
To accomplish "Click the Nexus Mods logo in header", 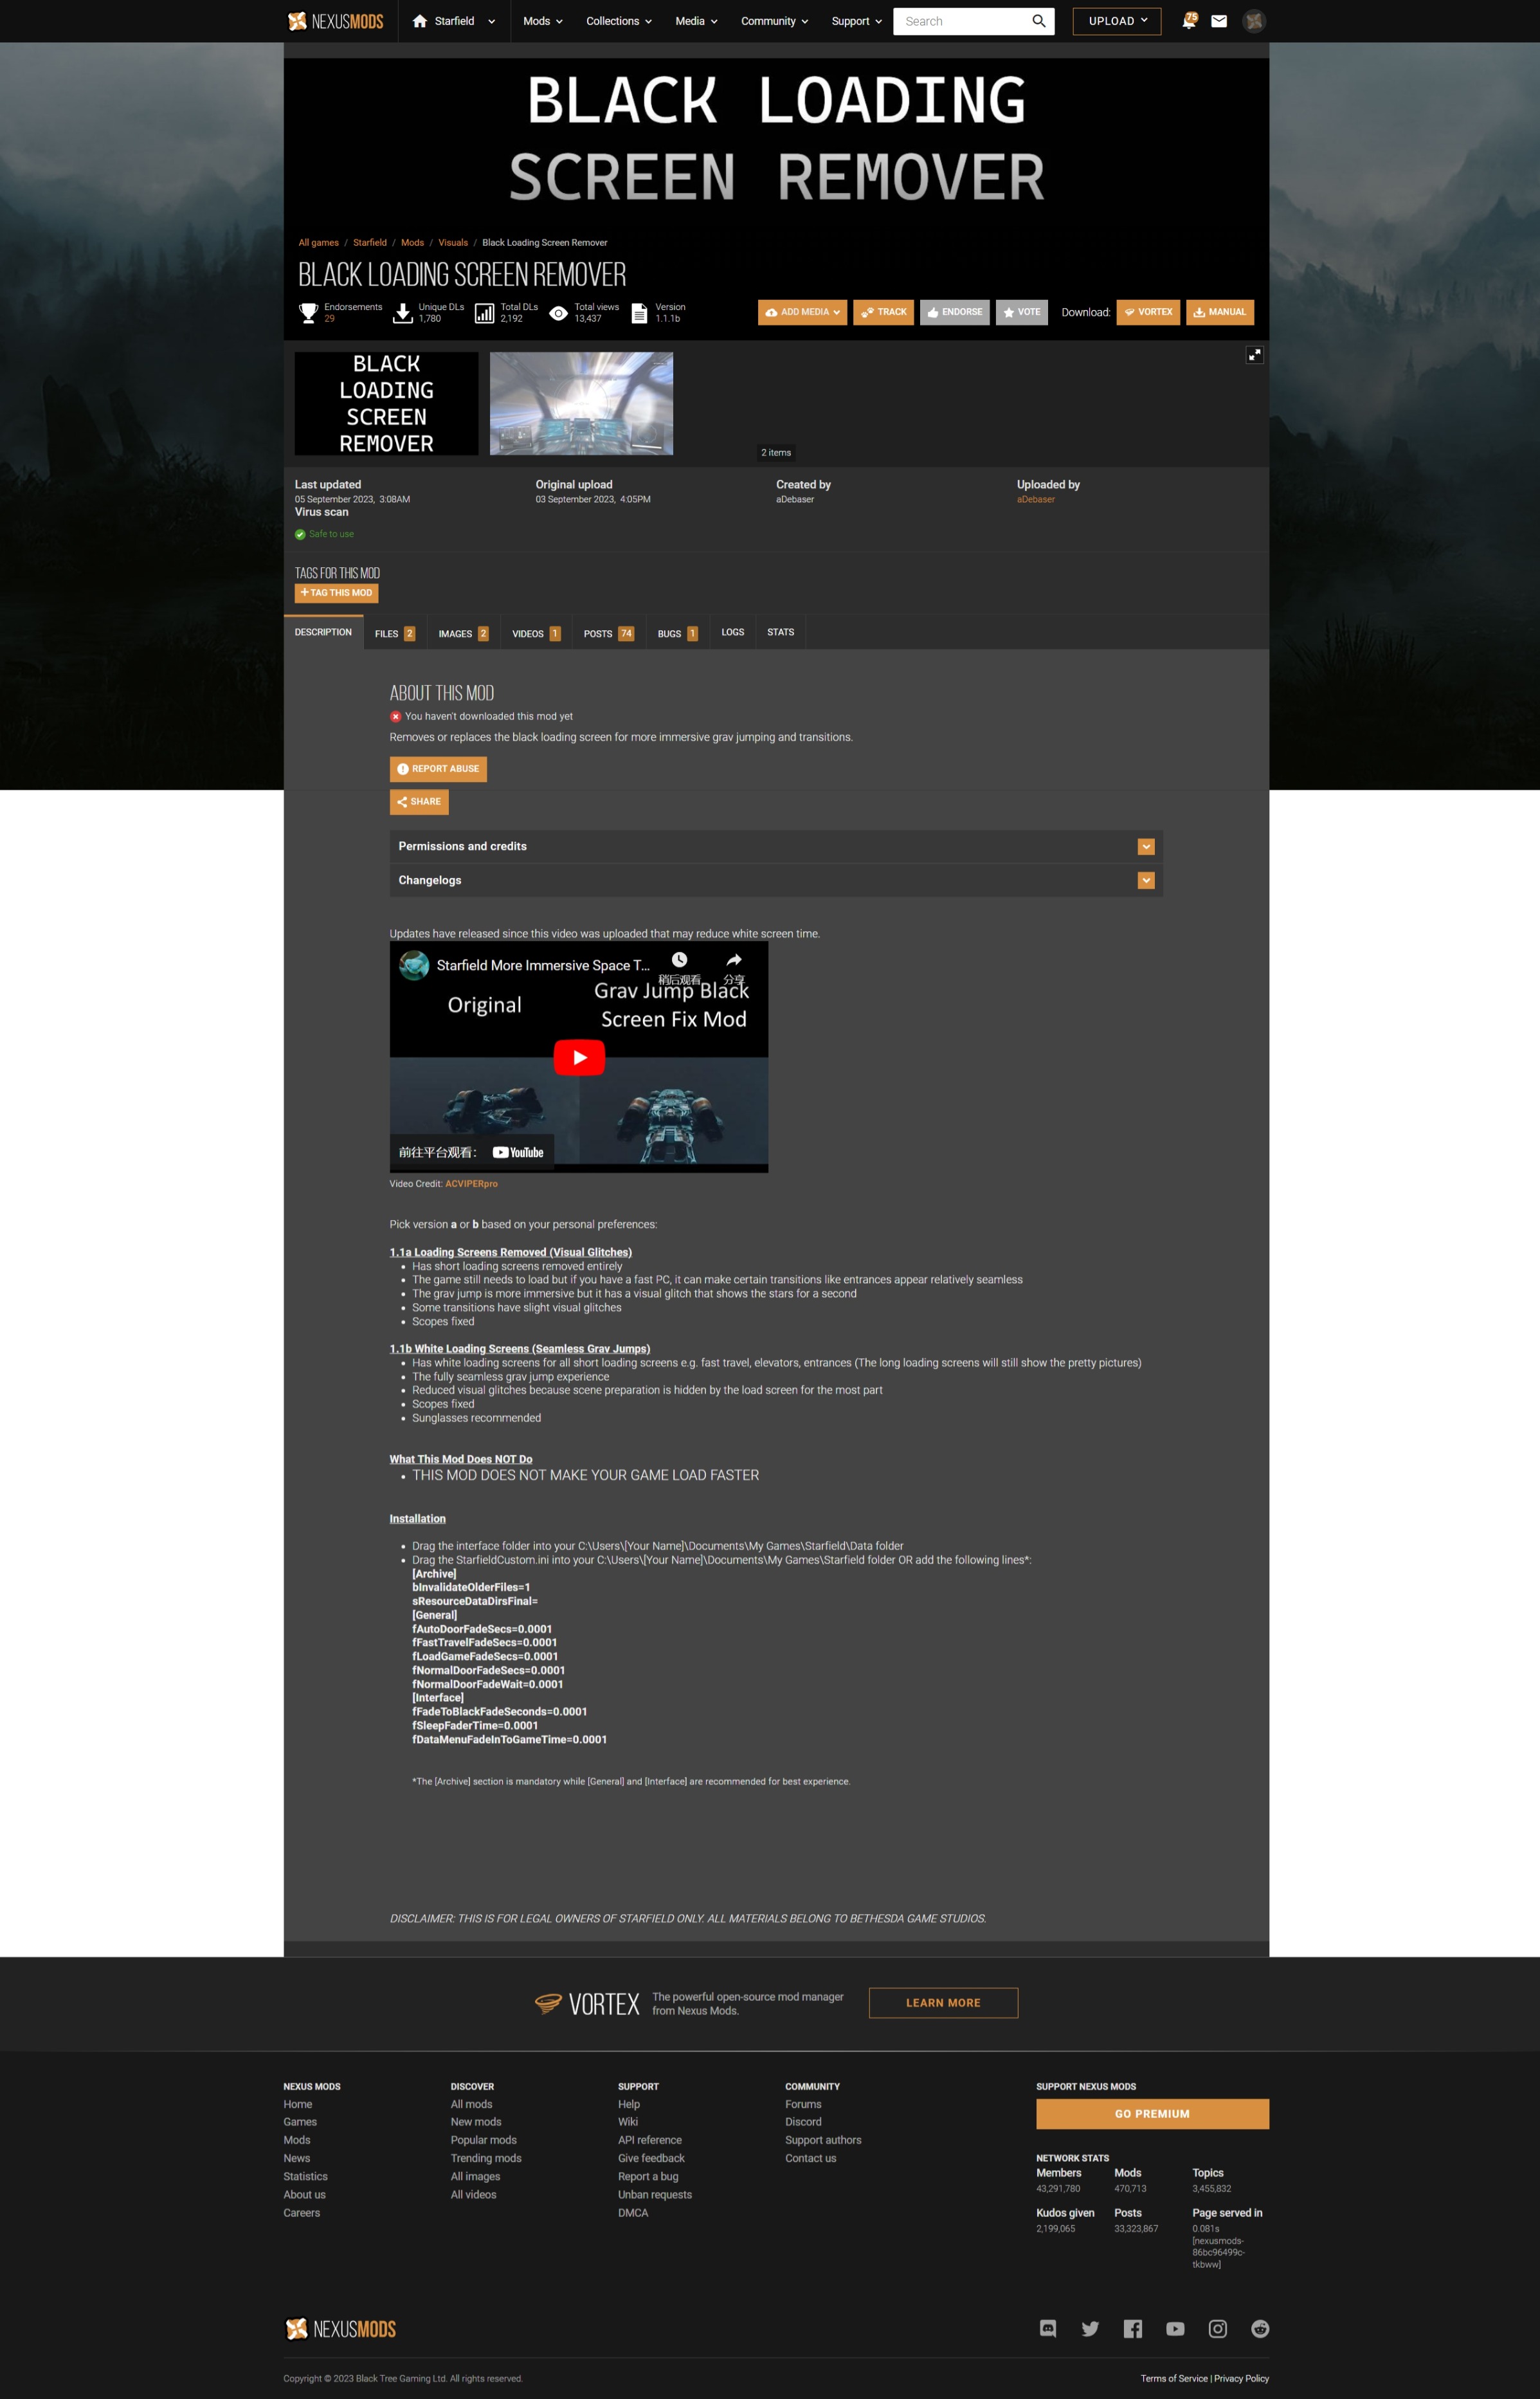I will click(x=335, y=21).
